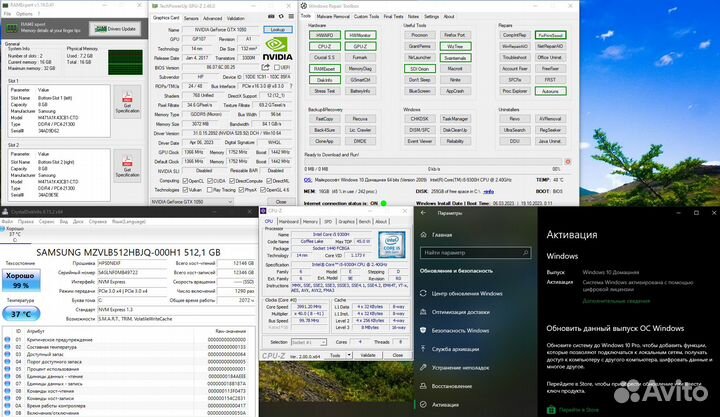Click the green memory usage graph in RAMExpert
Screen dimensions: 720x417
(125, 62)
